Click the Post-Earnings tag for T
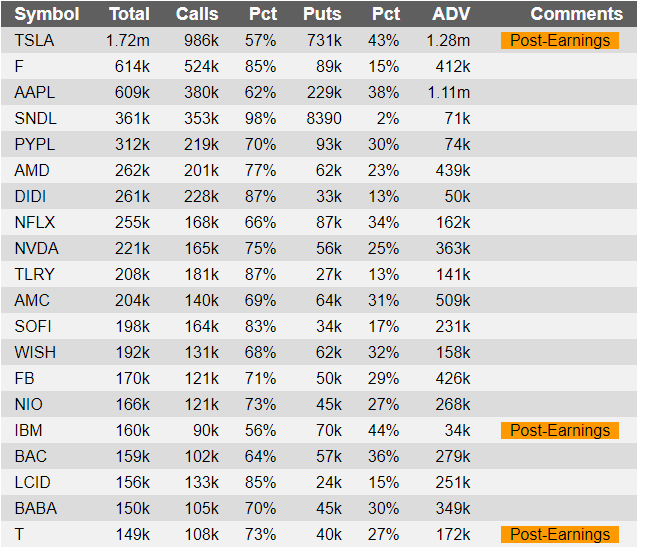This screenshot has height=555, width=671. [x=560, y=534]
